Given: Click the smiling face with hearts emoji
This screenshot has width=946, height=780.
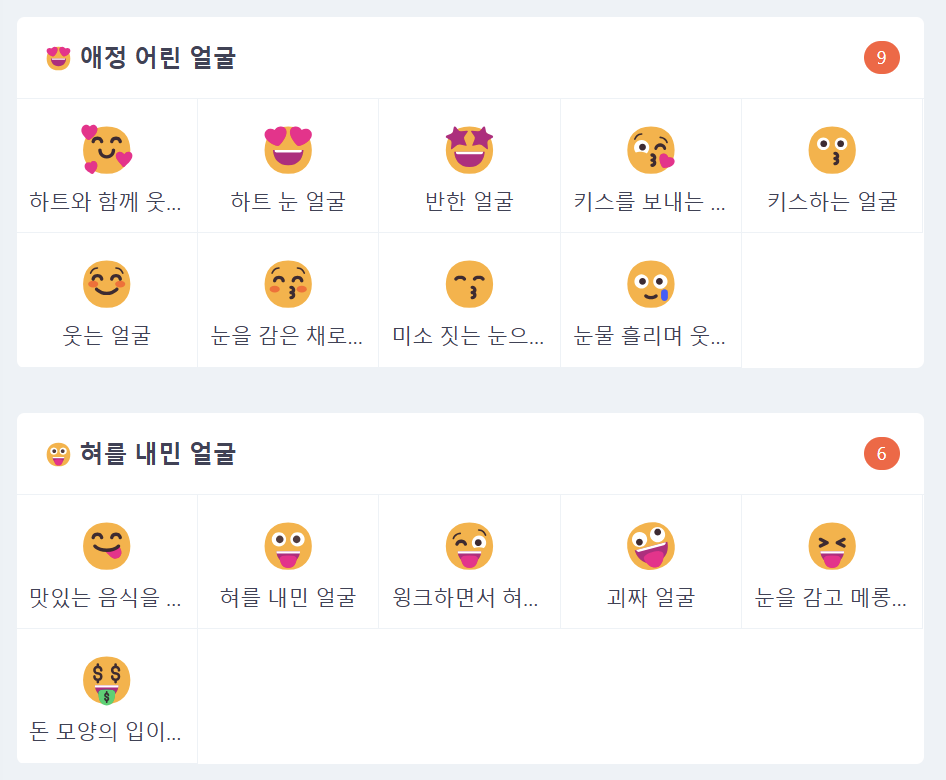Looking at the screenshot, I should click(107, 148).
